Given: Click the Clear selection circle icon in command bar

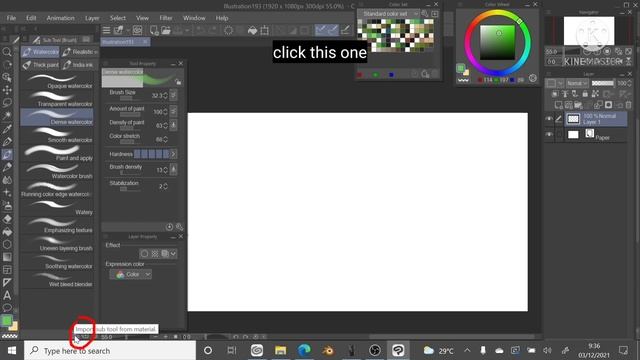Looking at the screenshot, I should (x=229, y=30).
